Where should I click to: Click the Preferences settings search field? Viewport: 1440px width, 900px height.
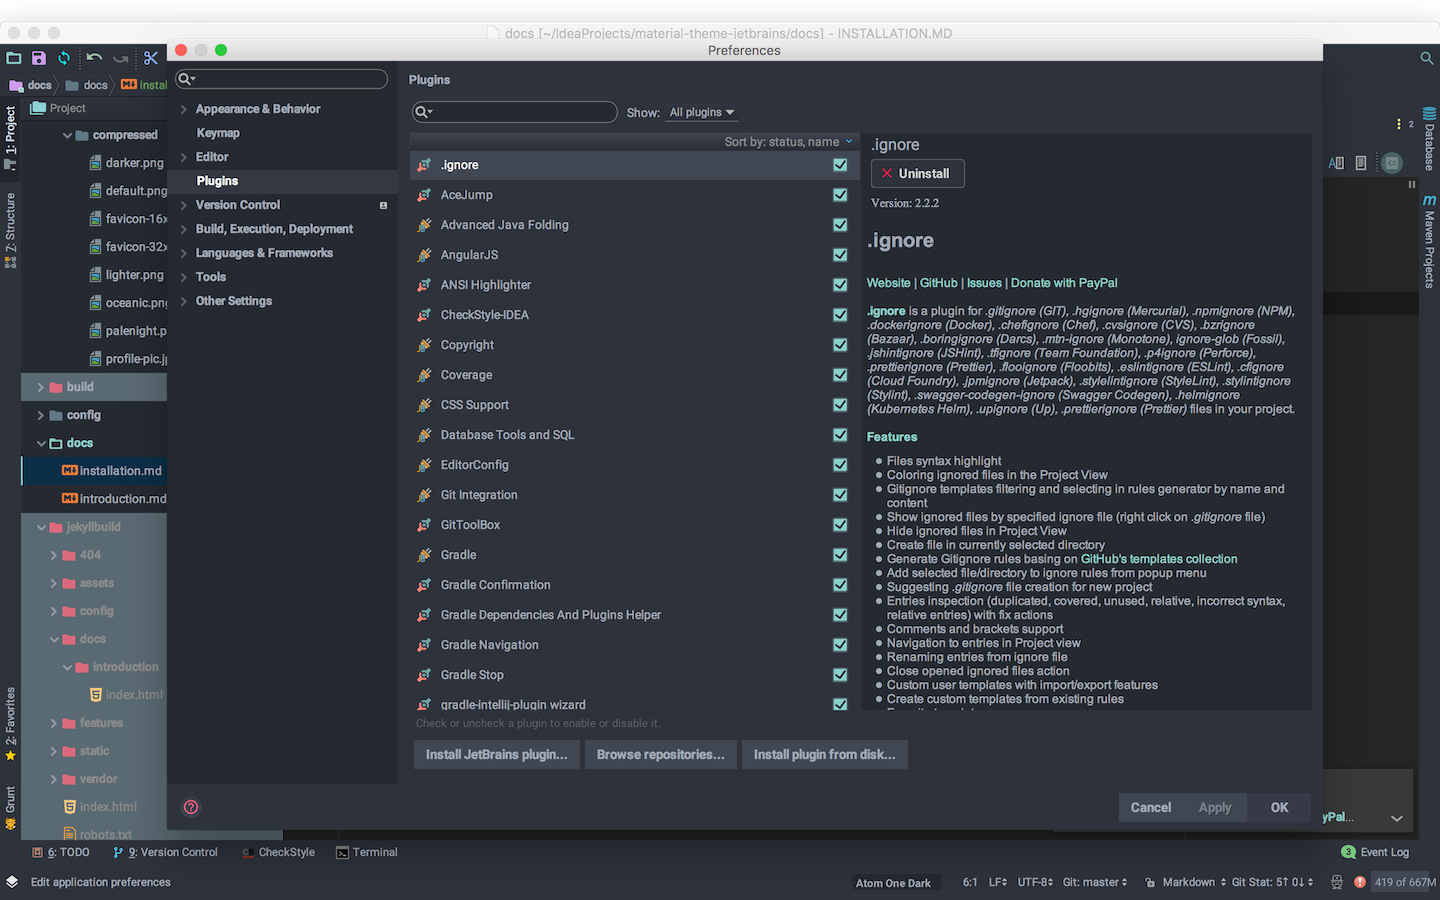click(x=282, y=79)
